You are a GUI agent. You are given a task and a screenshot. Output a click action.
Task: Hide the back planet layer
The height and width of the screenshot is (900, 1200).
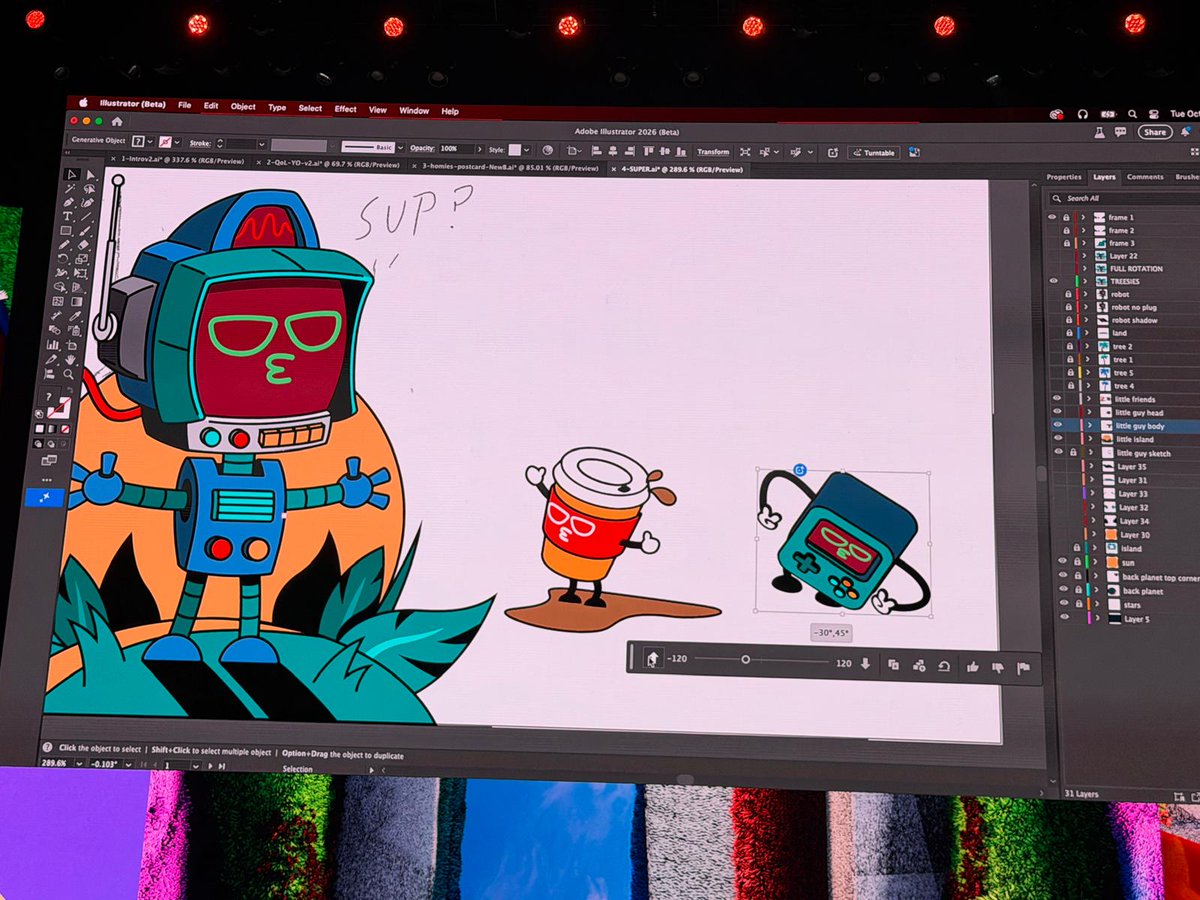coord(1064,591)
